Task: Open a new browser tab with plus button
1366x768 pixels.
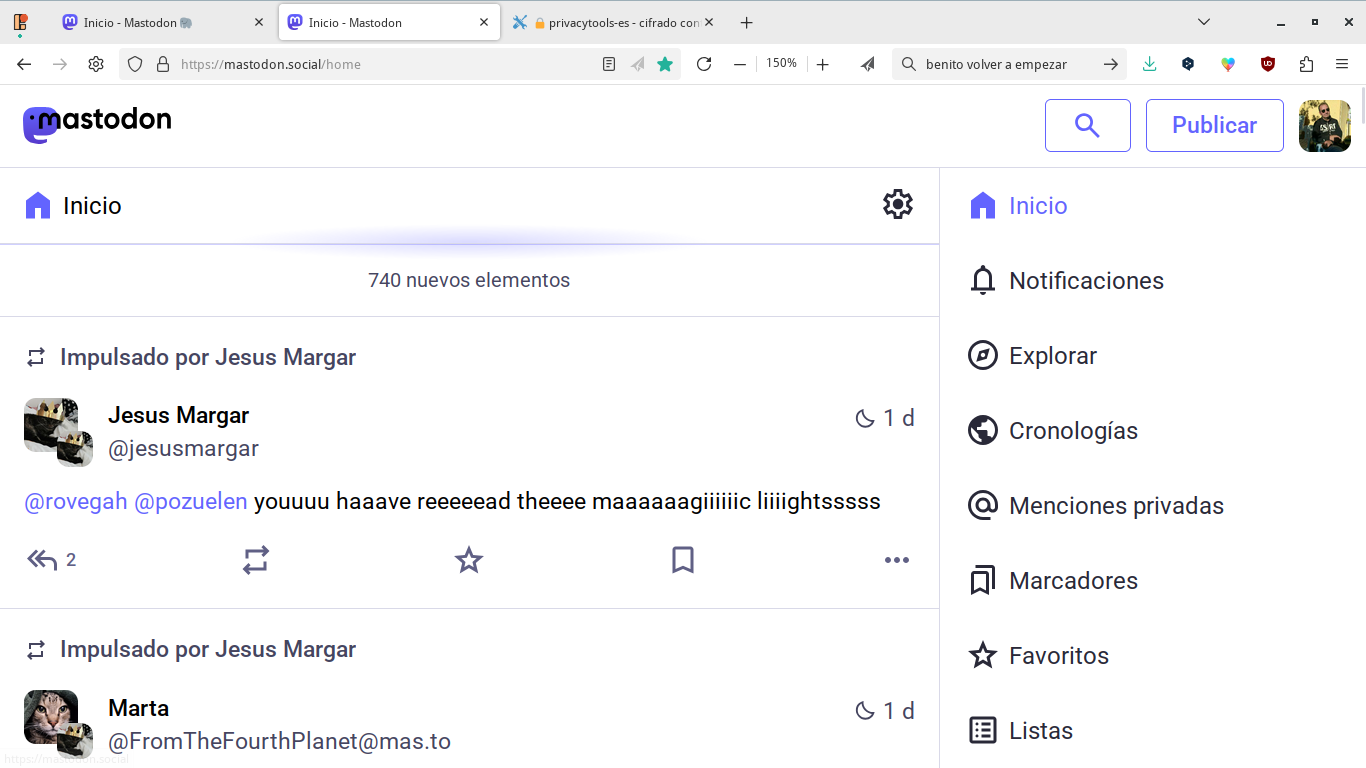Action: point(746,22)
